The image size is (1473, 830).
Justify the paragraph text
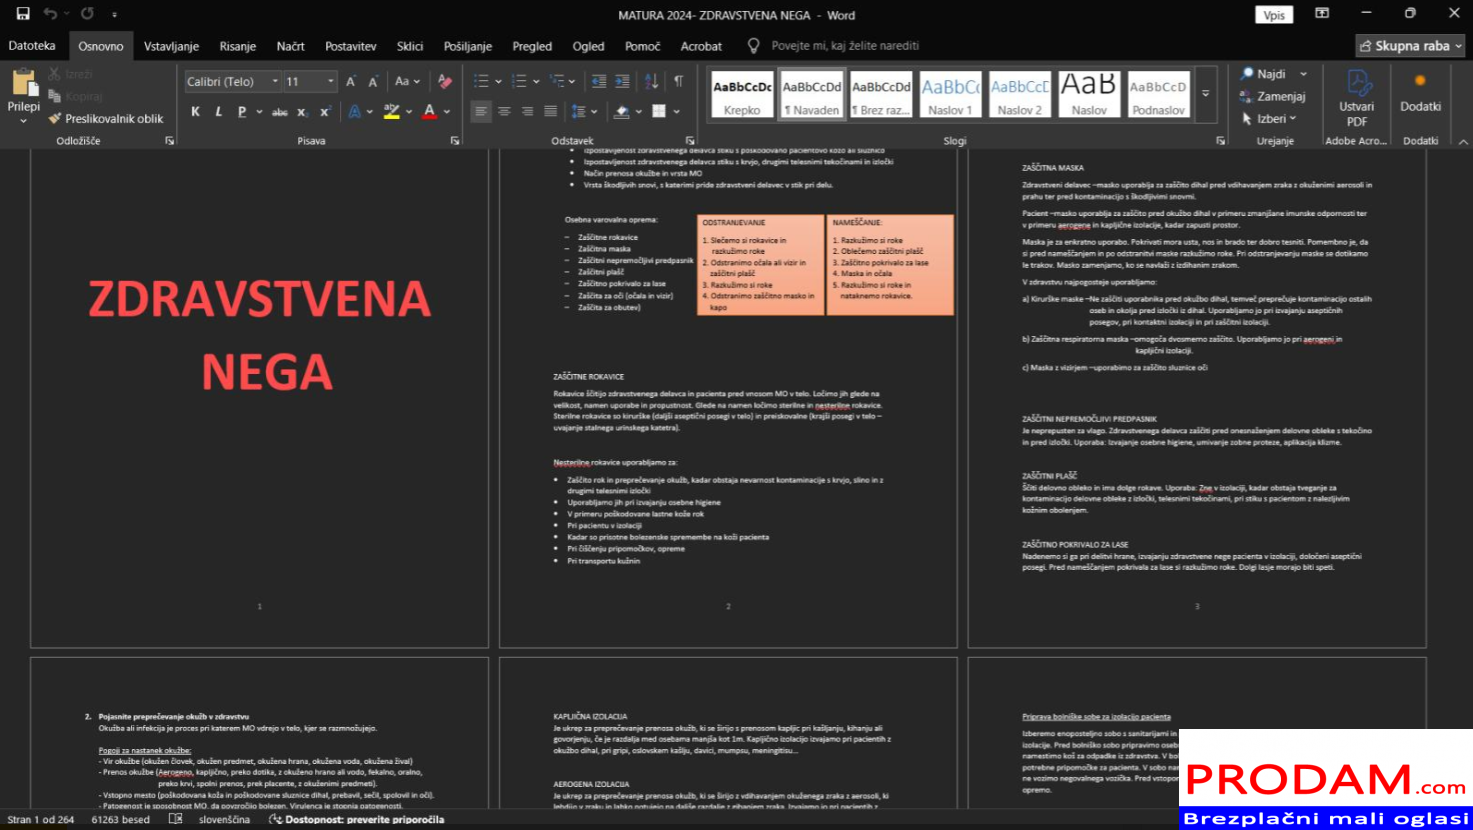pyautogui.click(x=550, y=112)
